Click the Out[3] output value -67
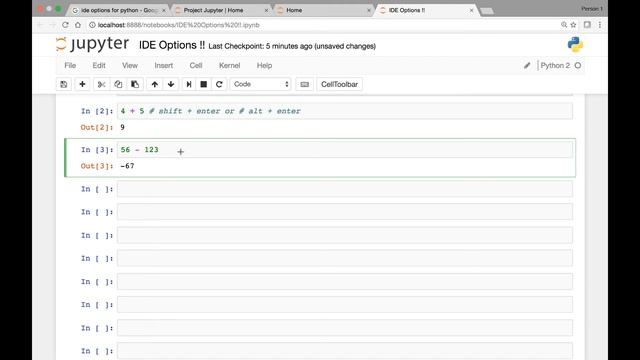Viewport: 640px width, 360px height. [127, 166]
